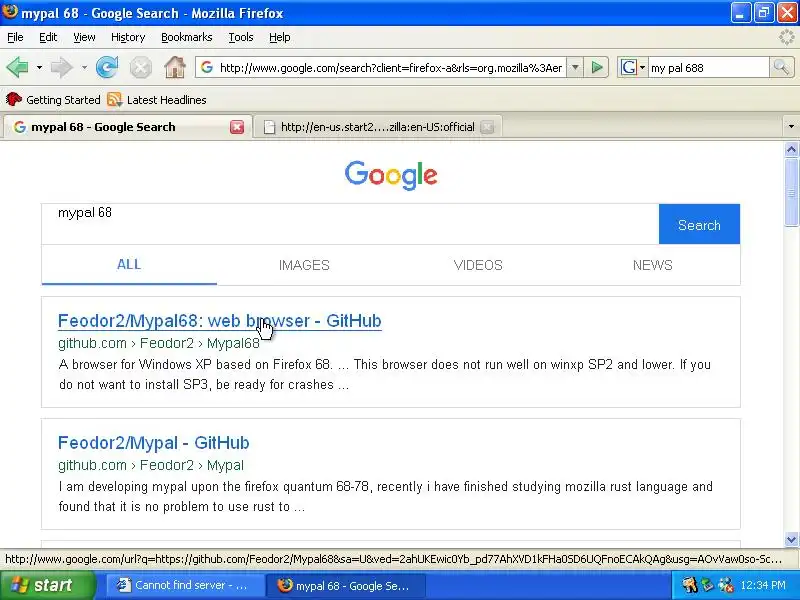Image resolution: width=800 pixels, height=600 pixels.
Task: Click the magnifier search icon in toolbar
Action: [781, 67]
